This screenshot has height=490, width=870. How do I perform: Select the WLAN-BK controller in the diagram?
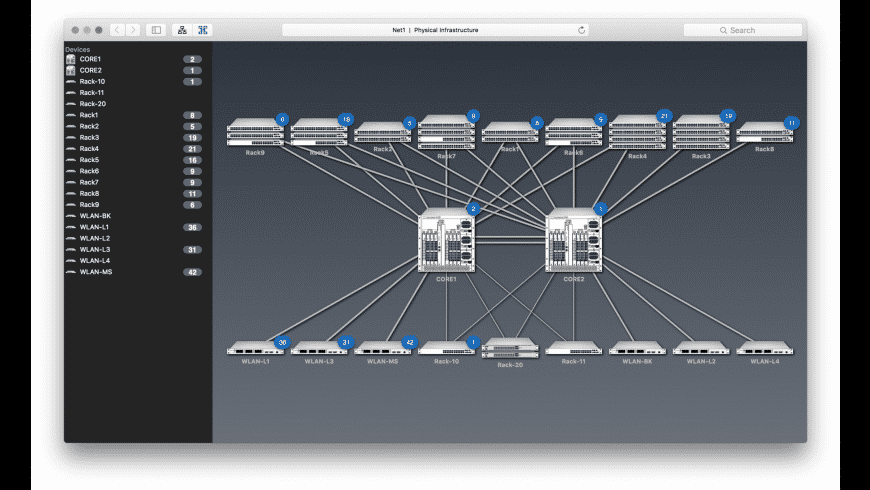pyautogui.click(x=637, y=348)
